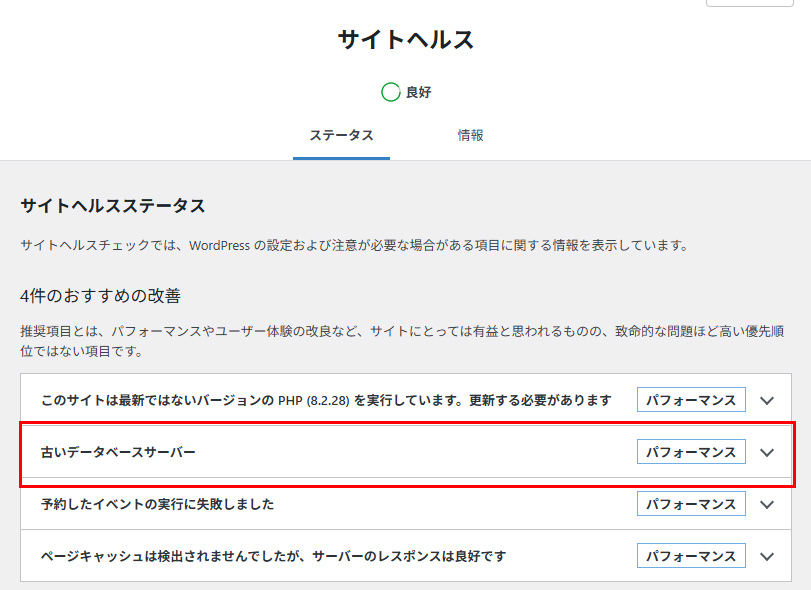Expand the PHP version row chevron

767,401
